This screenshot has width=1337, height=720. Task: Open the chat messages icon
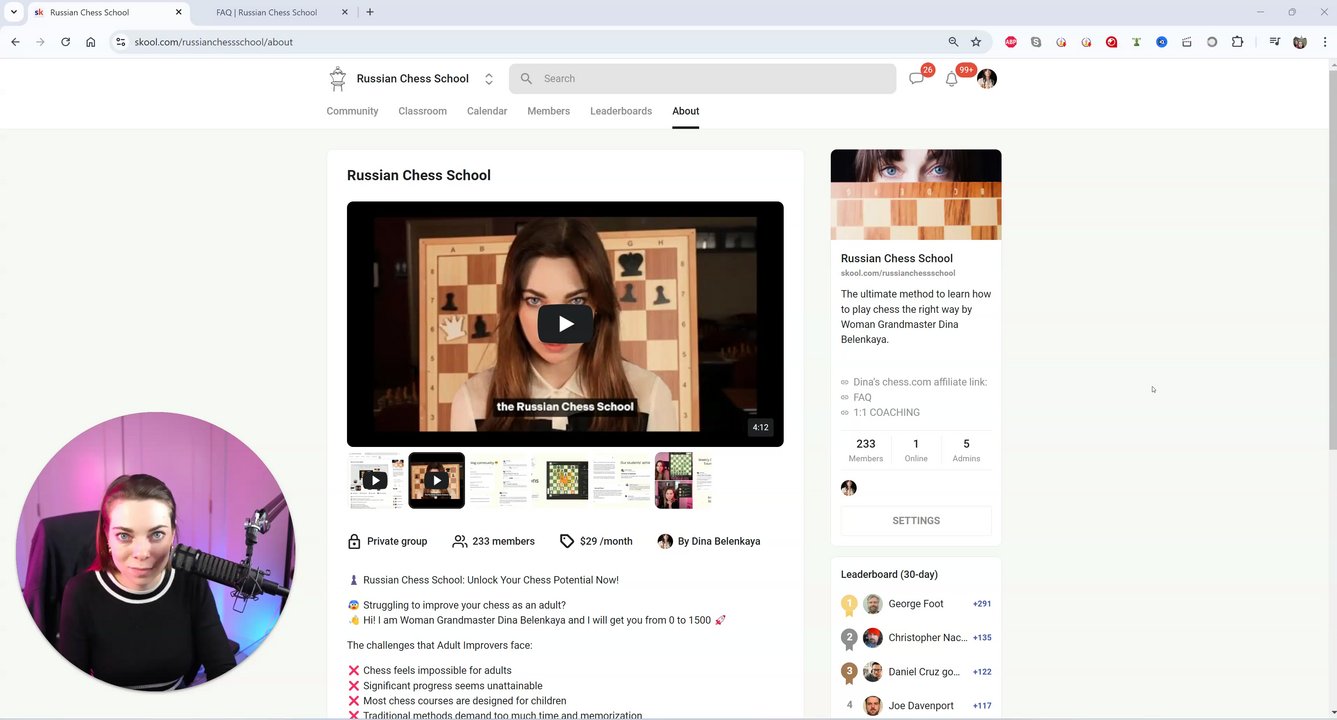pyautogui.click(x=916, y=79)
